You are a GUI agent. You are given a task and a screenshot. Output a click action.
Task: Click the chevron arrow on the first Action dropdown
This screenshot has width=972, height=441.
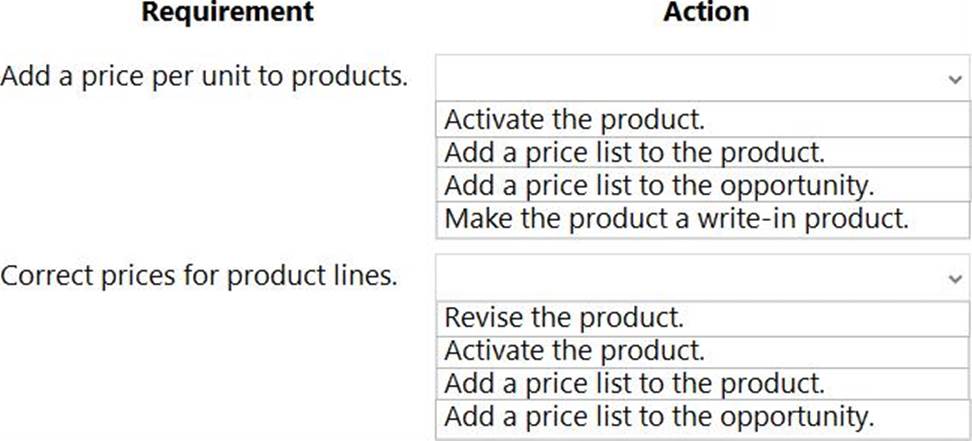[955, 79]
